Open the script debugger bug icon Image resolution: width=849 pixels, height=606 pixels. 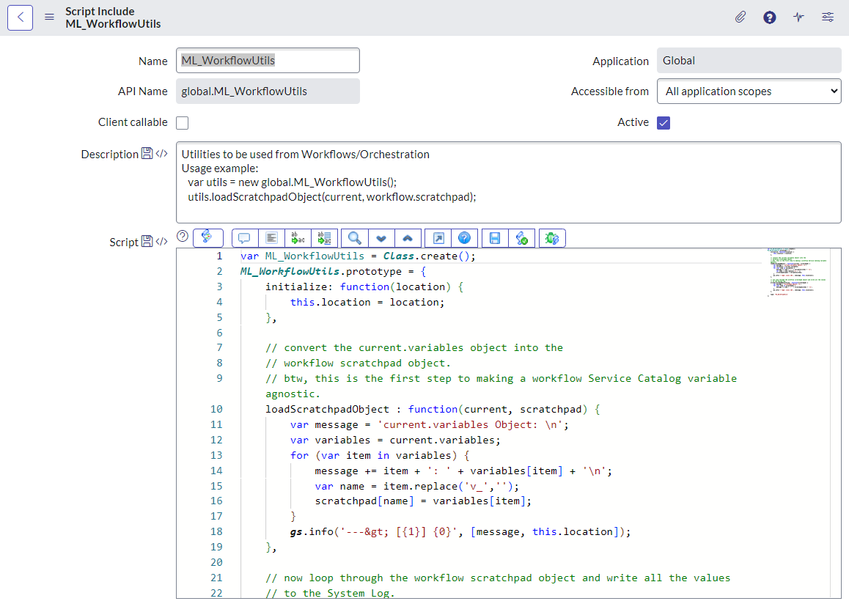(x=552, y=238)
